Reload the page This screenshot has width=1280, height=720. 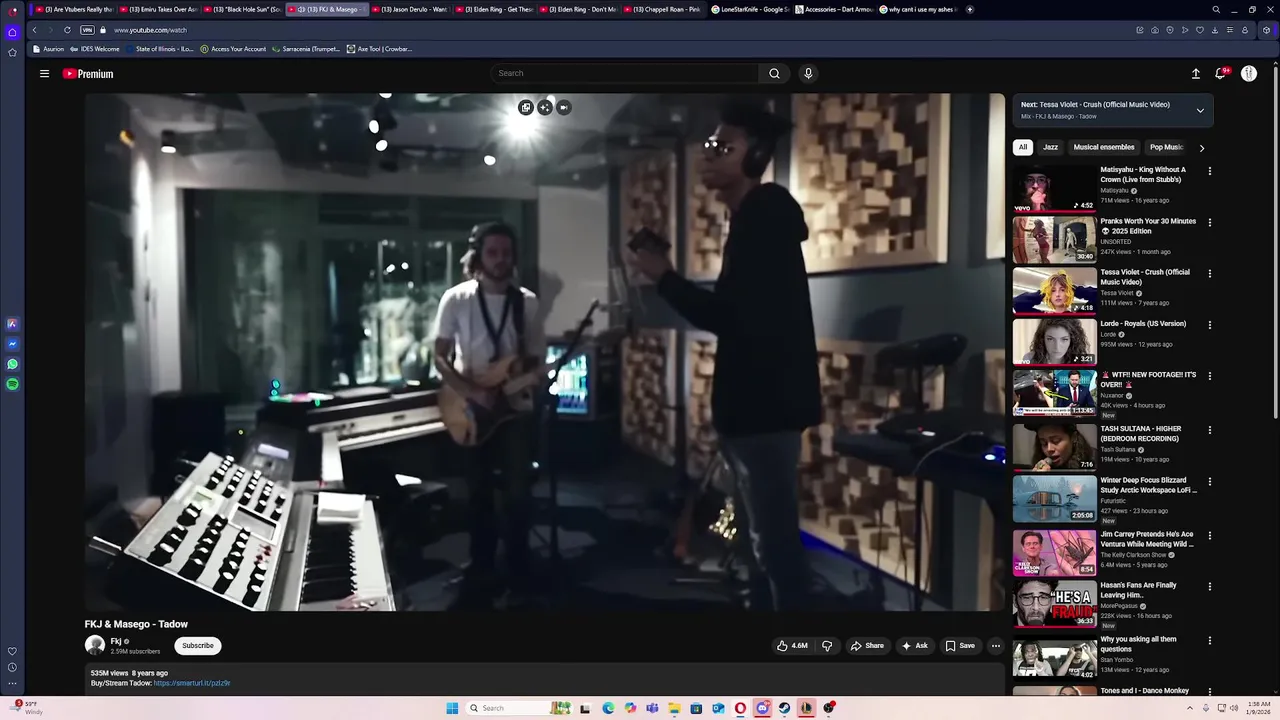pyautogui.click(x=67, y=30)
